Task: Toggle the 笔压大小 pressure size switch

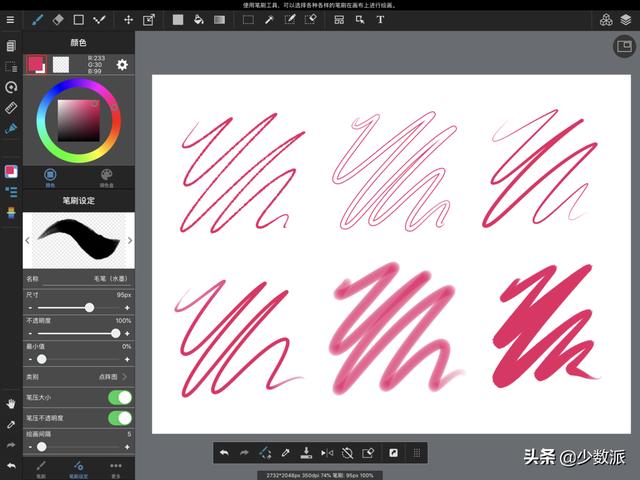Action: coord(120,397)
